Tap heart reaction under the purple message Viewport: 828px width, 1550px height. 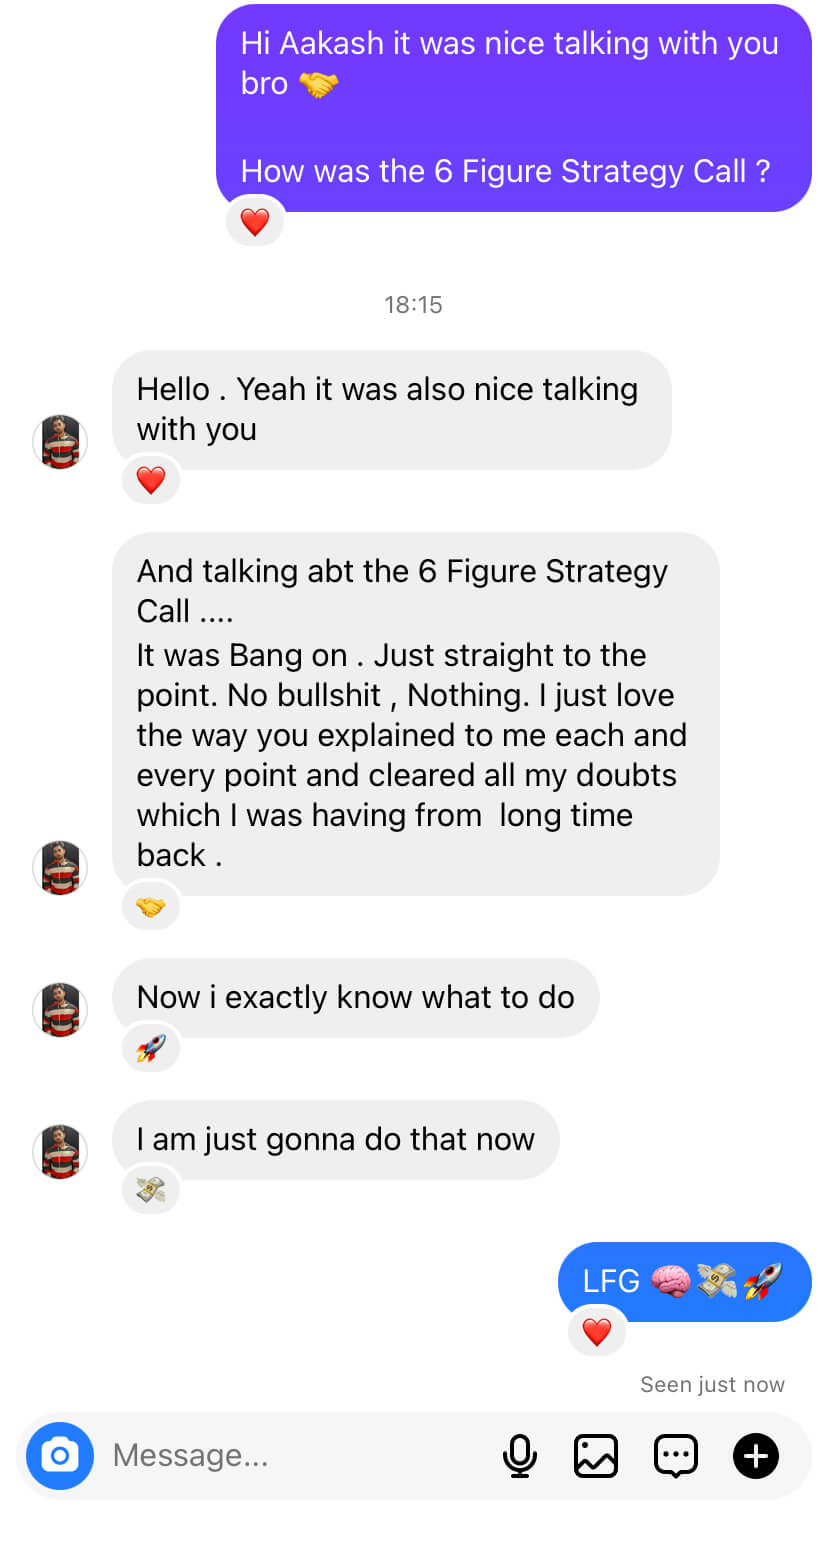click(255, 221)
